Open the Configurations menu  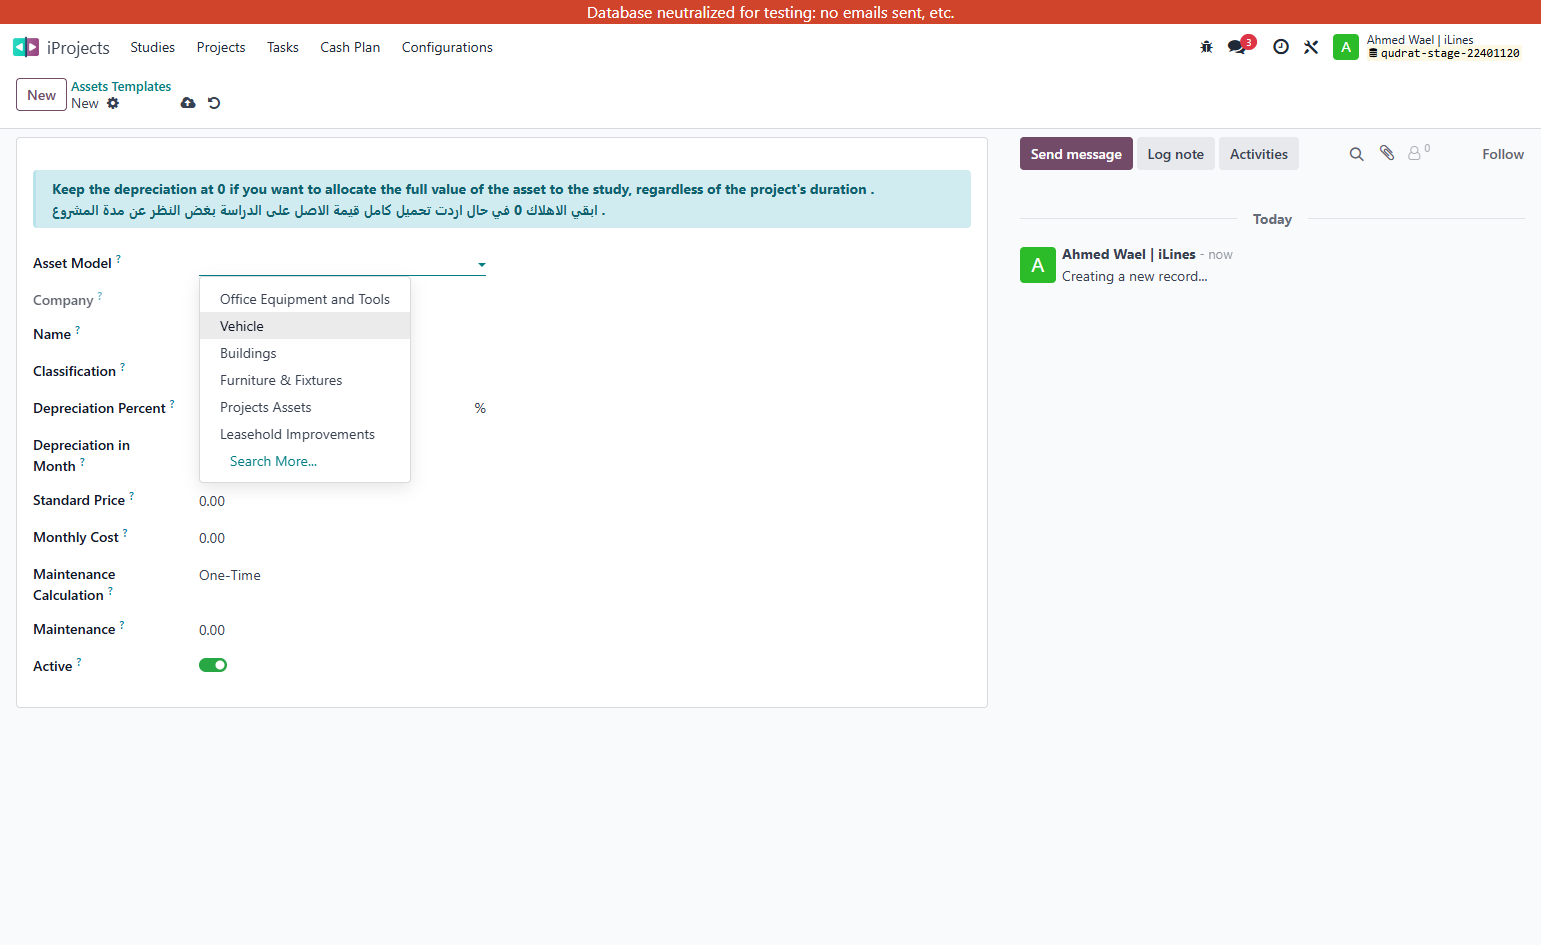pyautogui.click(x=447, y=47)
